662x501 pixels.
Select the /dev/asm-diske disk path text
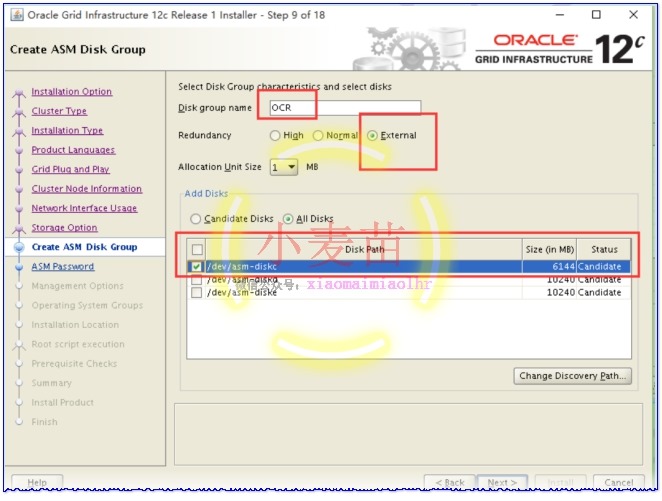click(242, 292)
